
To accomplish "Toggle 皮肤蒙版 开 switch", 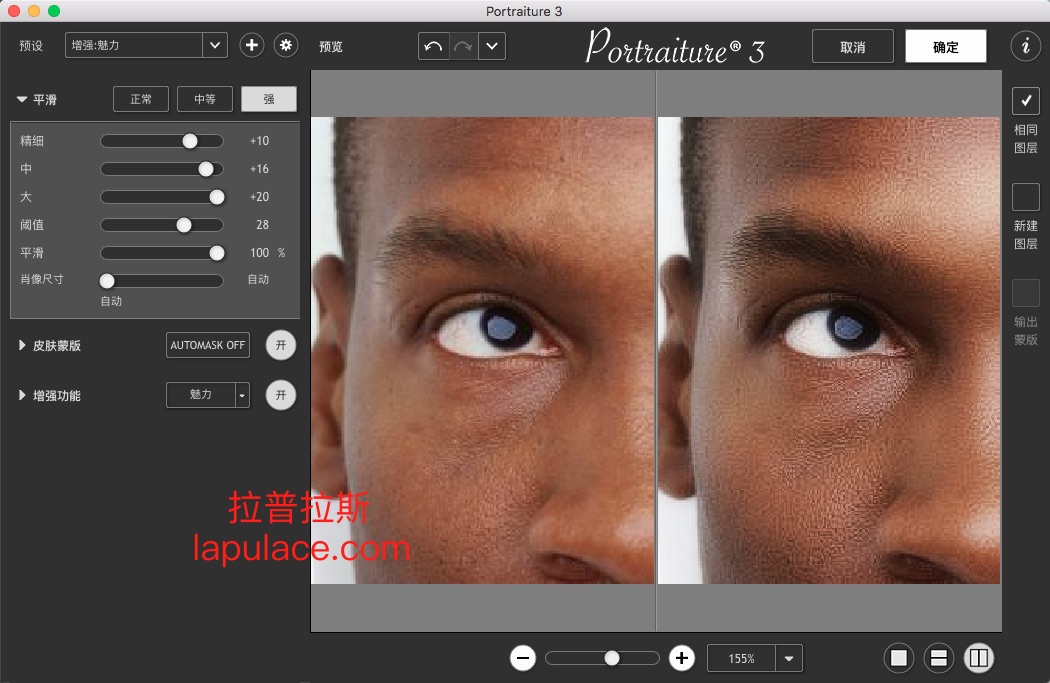I will pos(281,345).
